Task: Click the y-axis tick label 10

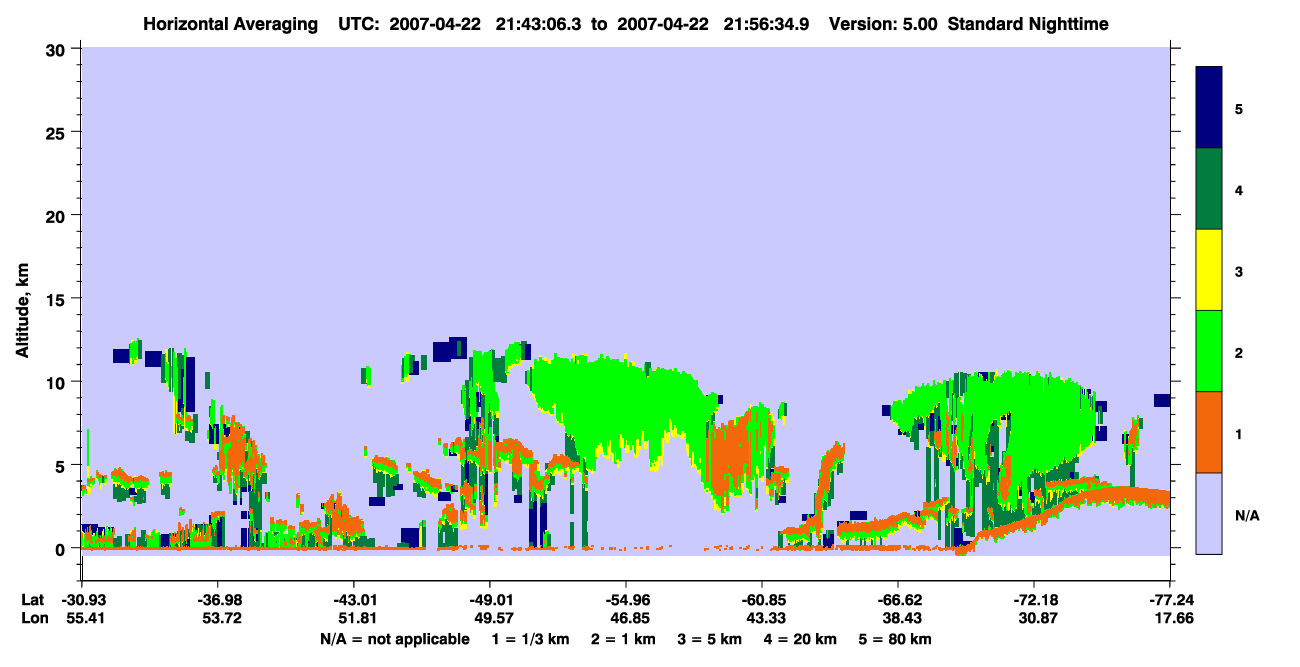Action: click(58, 382)
